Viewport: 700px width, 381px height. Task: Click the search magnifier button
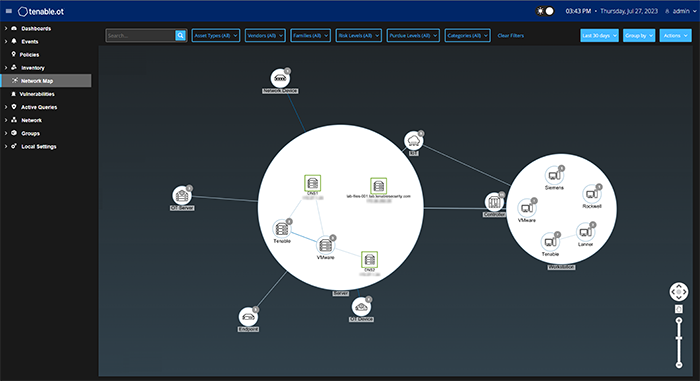pos(180,35)
